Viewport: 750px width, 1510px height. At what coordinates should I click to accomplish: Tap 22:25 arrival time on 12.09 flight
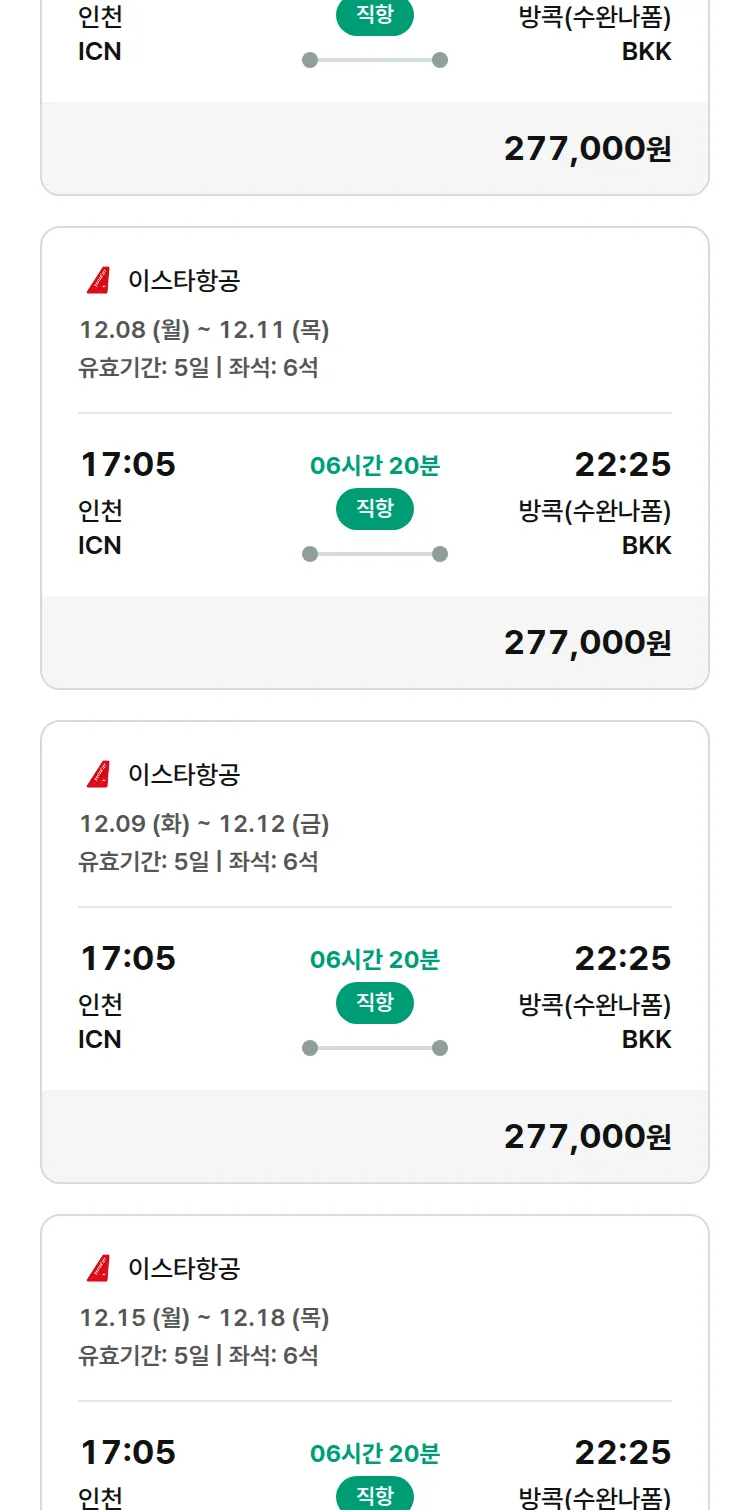[622, 959]
